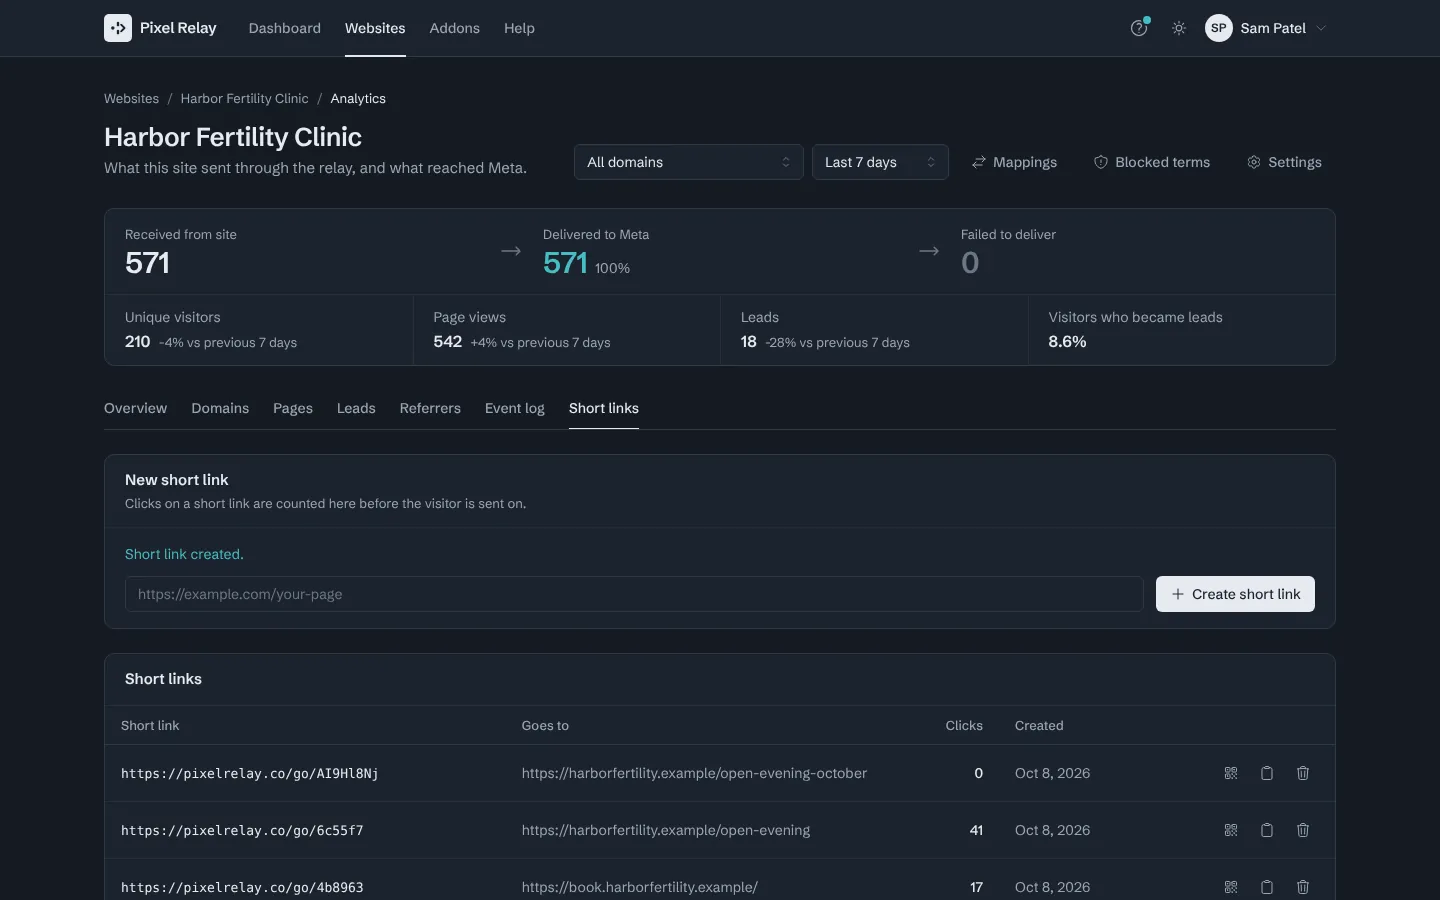The width and height of the screenshot is (1440, 900).
Task: Open the All domains dropdown
Action: [x=689, y=162]
